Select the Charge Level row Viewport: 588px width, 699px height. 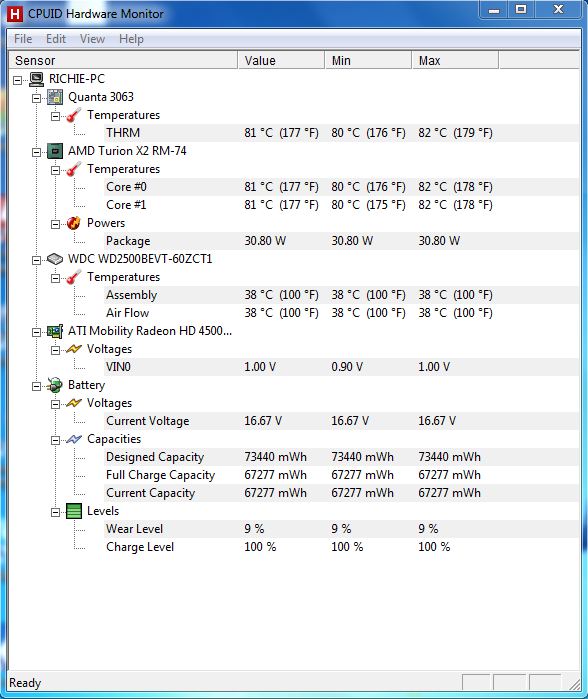[341, 547]
